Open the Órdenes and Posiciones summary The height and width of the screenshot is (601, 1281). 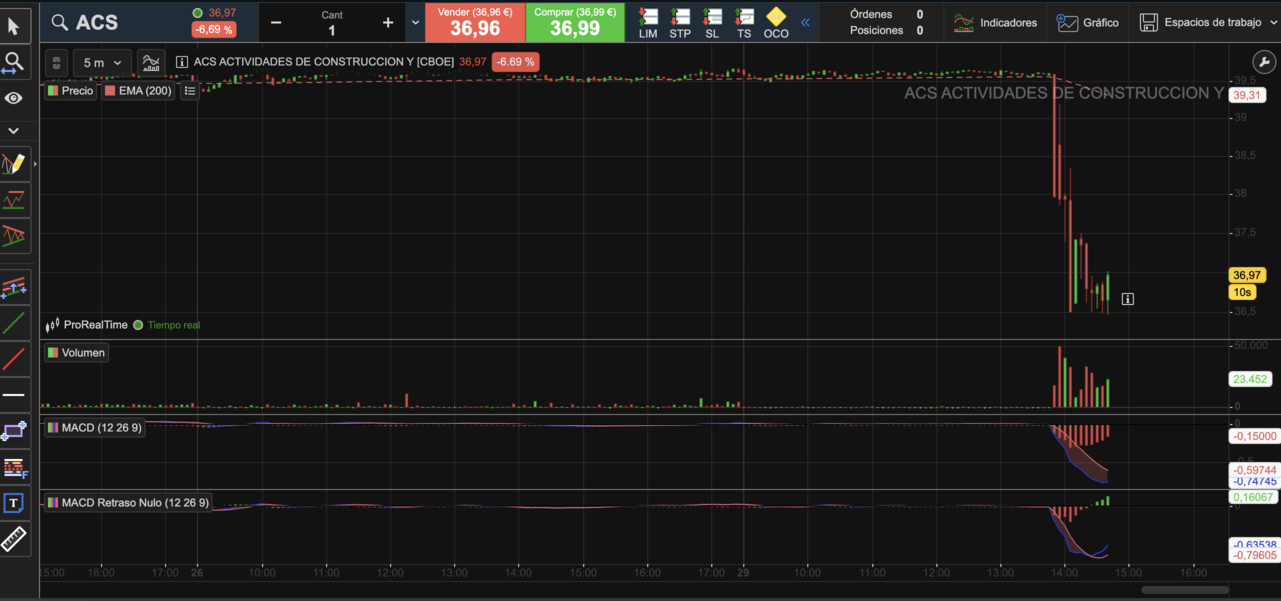(x=886, y=22)
